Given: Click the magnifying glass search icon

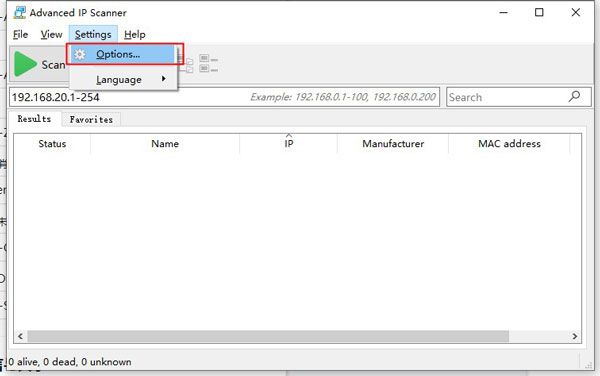Looking at the screenshot, I should [574, 96].
